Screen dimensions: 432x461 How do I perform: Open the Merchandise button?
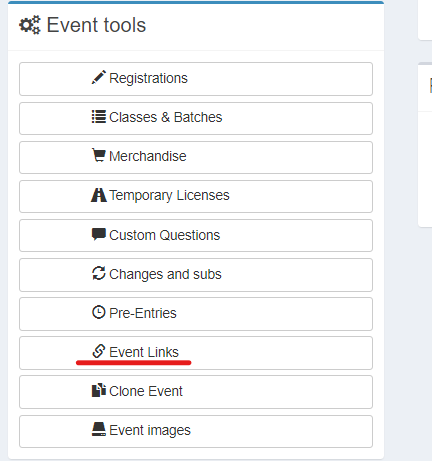(196, 157)
